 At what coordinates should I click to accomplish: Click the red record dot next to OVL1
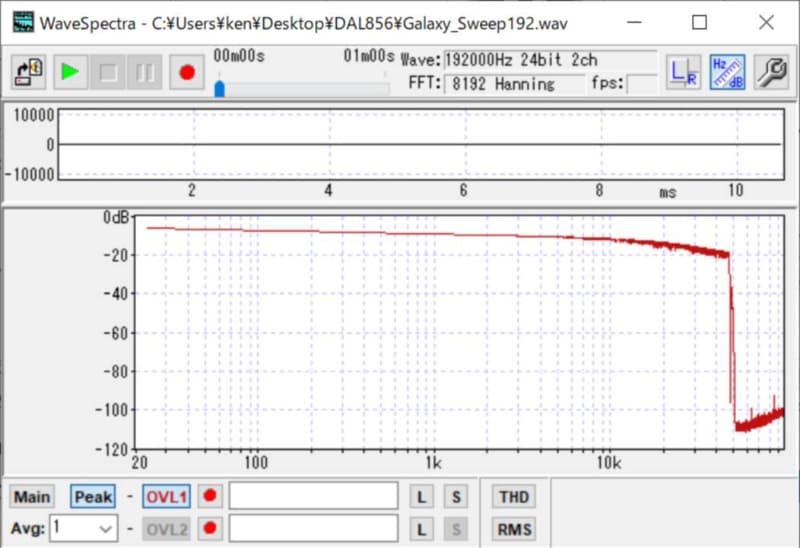(x=210, y=496)
